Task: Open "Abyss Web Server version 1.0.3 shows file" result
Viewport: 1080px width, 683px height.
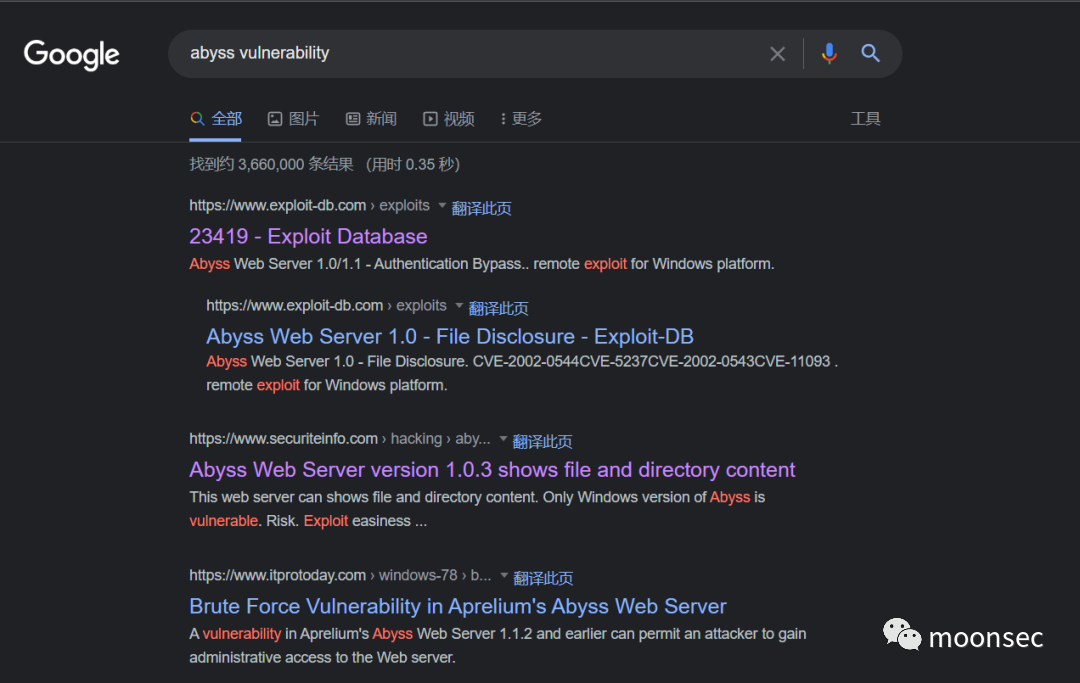Action: (492, 470)
